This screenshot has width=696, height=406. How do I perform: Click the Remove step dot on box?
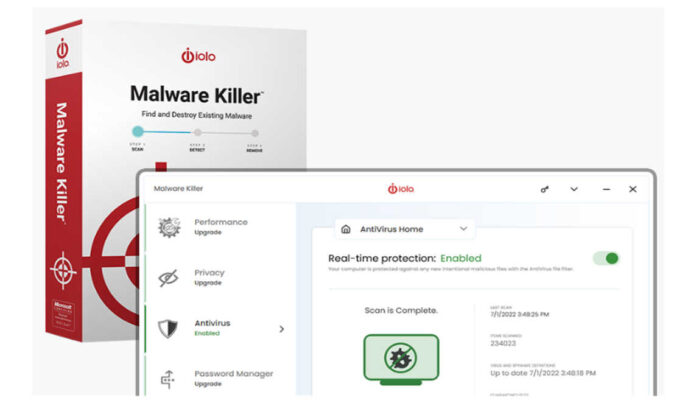click(x=255, y=133)
